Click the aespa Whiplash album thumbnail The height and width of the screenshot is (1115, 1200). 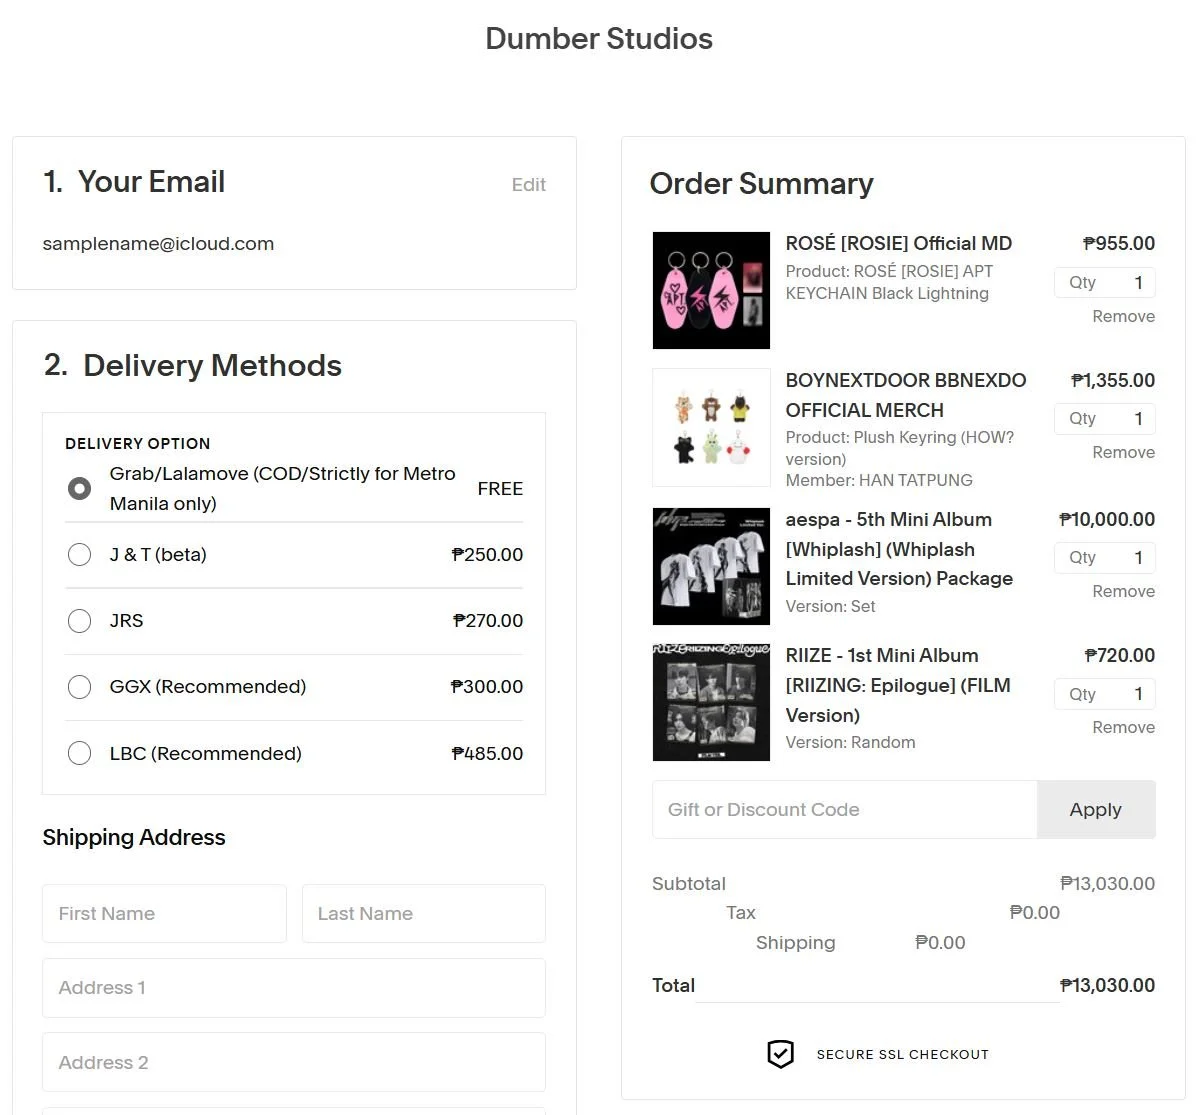click(711, 565)
